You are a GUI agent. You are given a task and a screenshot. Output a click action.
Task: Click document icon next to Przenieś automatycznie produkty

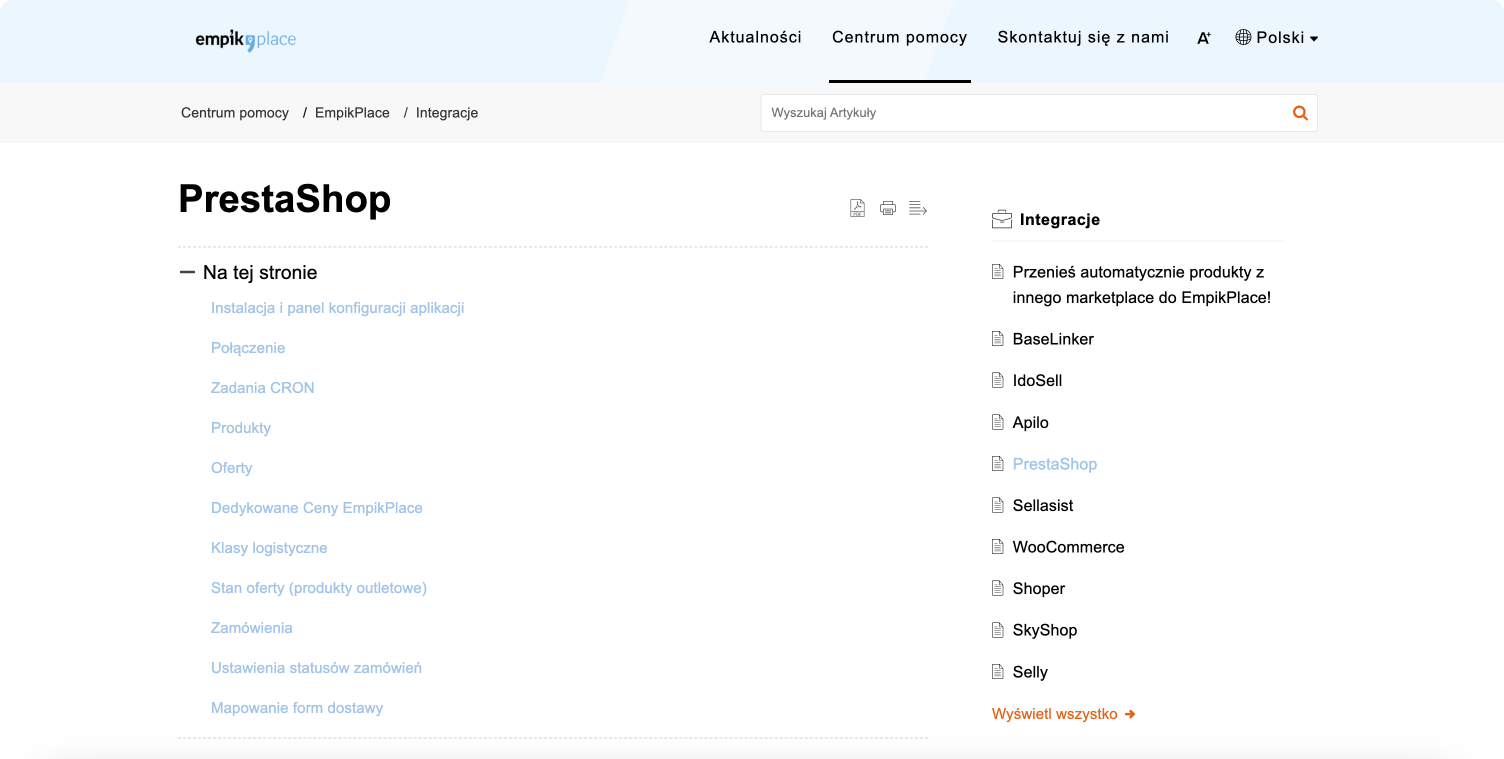(x=997, y=272)
